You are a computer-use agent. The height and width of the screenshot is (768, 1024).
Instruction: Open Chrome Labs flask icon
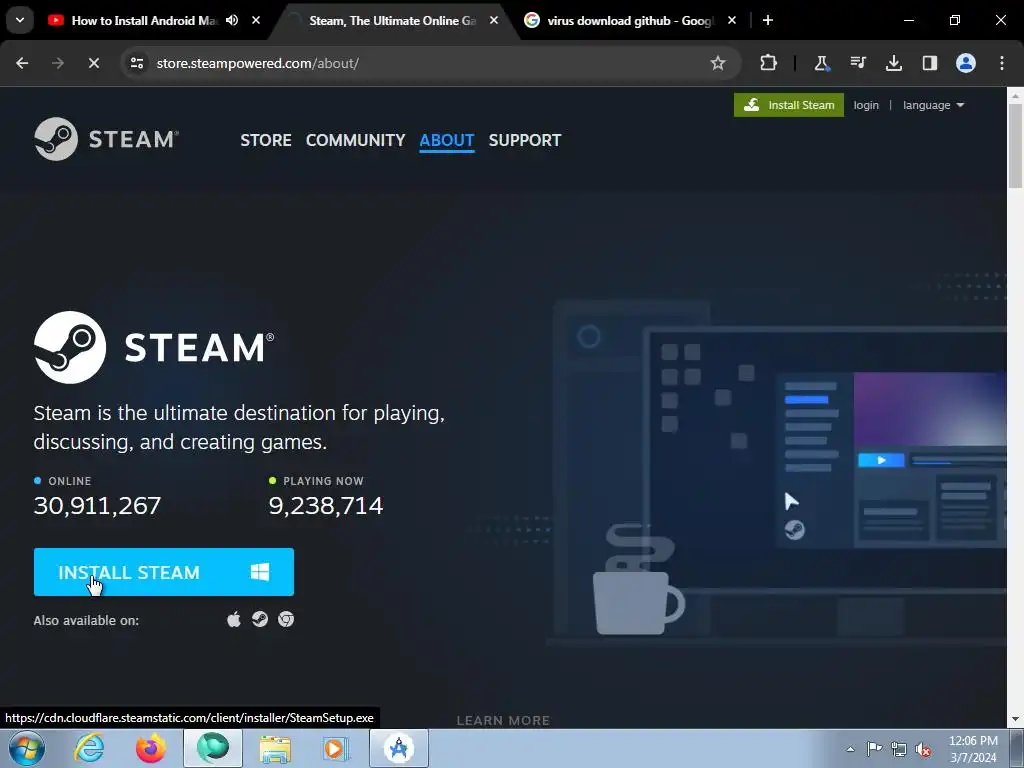pos(822,63)
